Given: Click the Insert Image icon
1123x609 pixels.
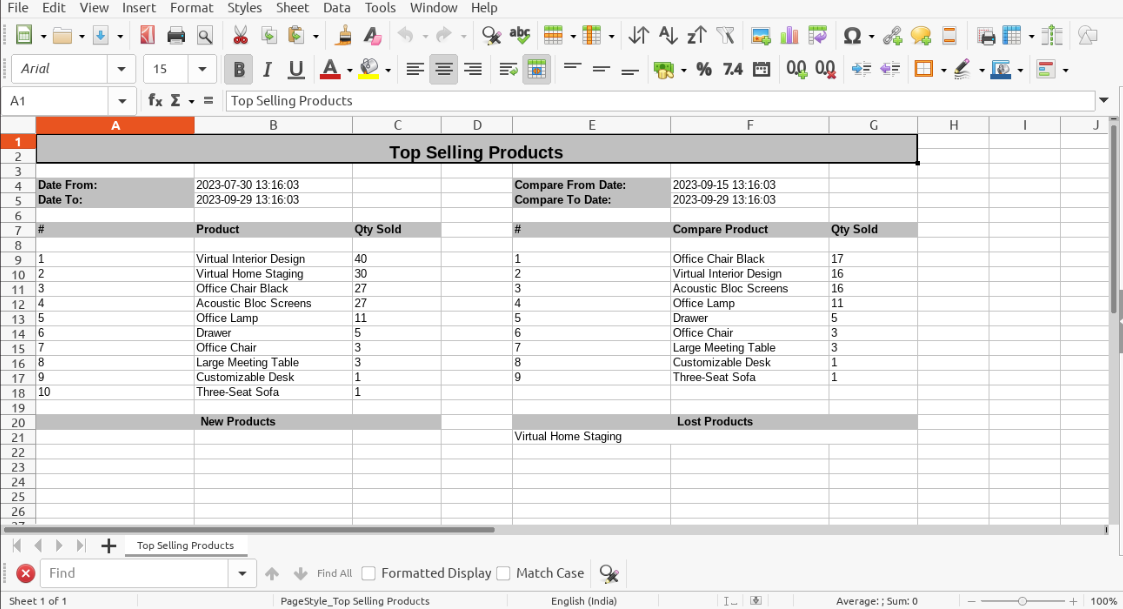Looking at the screenshot, I should [761, 35].
